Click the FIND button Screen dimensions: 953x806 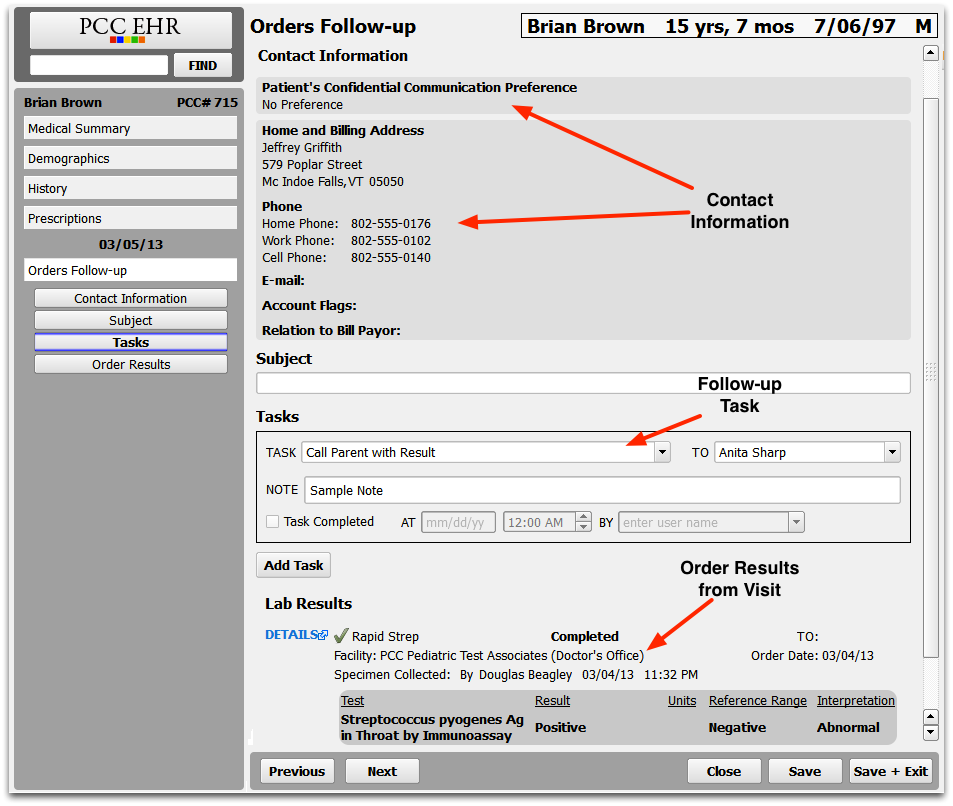point(202,66)
